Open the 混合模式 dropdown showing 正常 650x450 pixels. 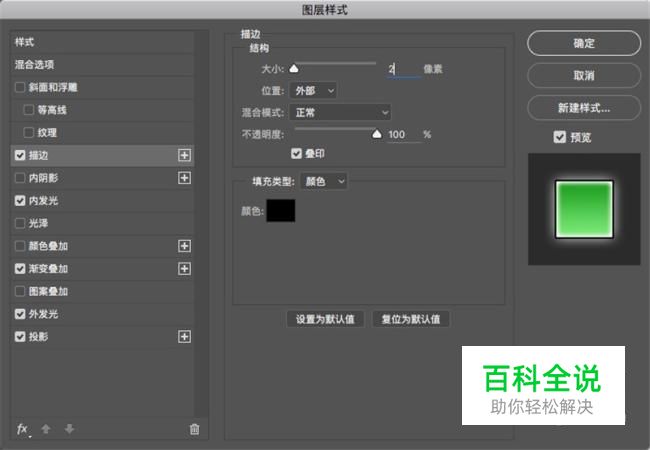(x=340, y=112)
